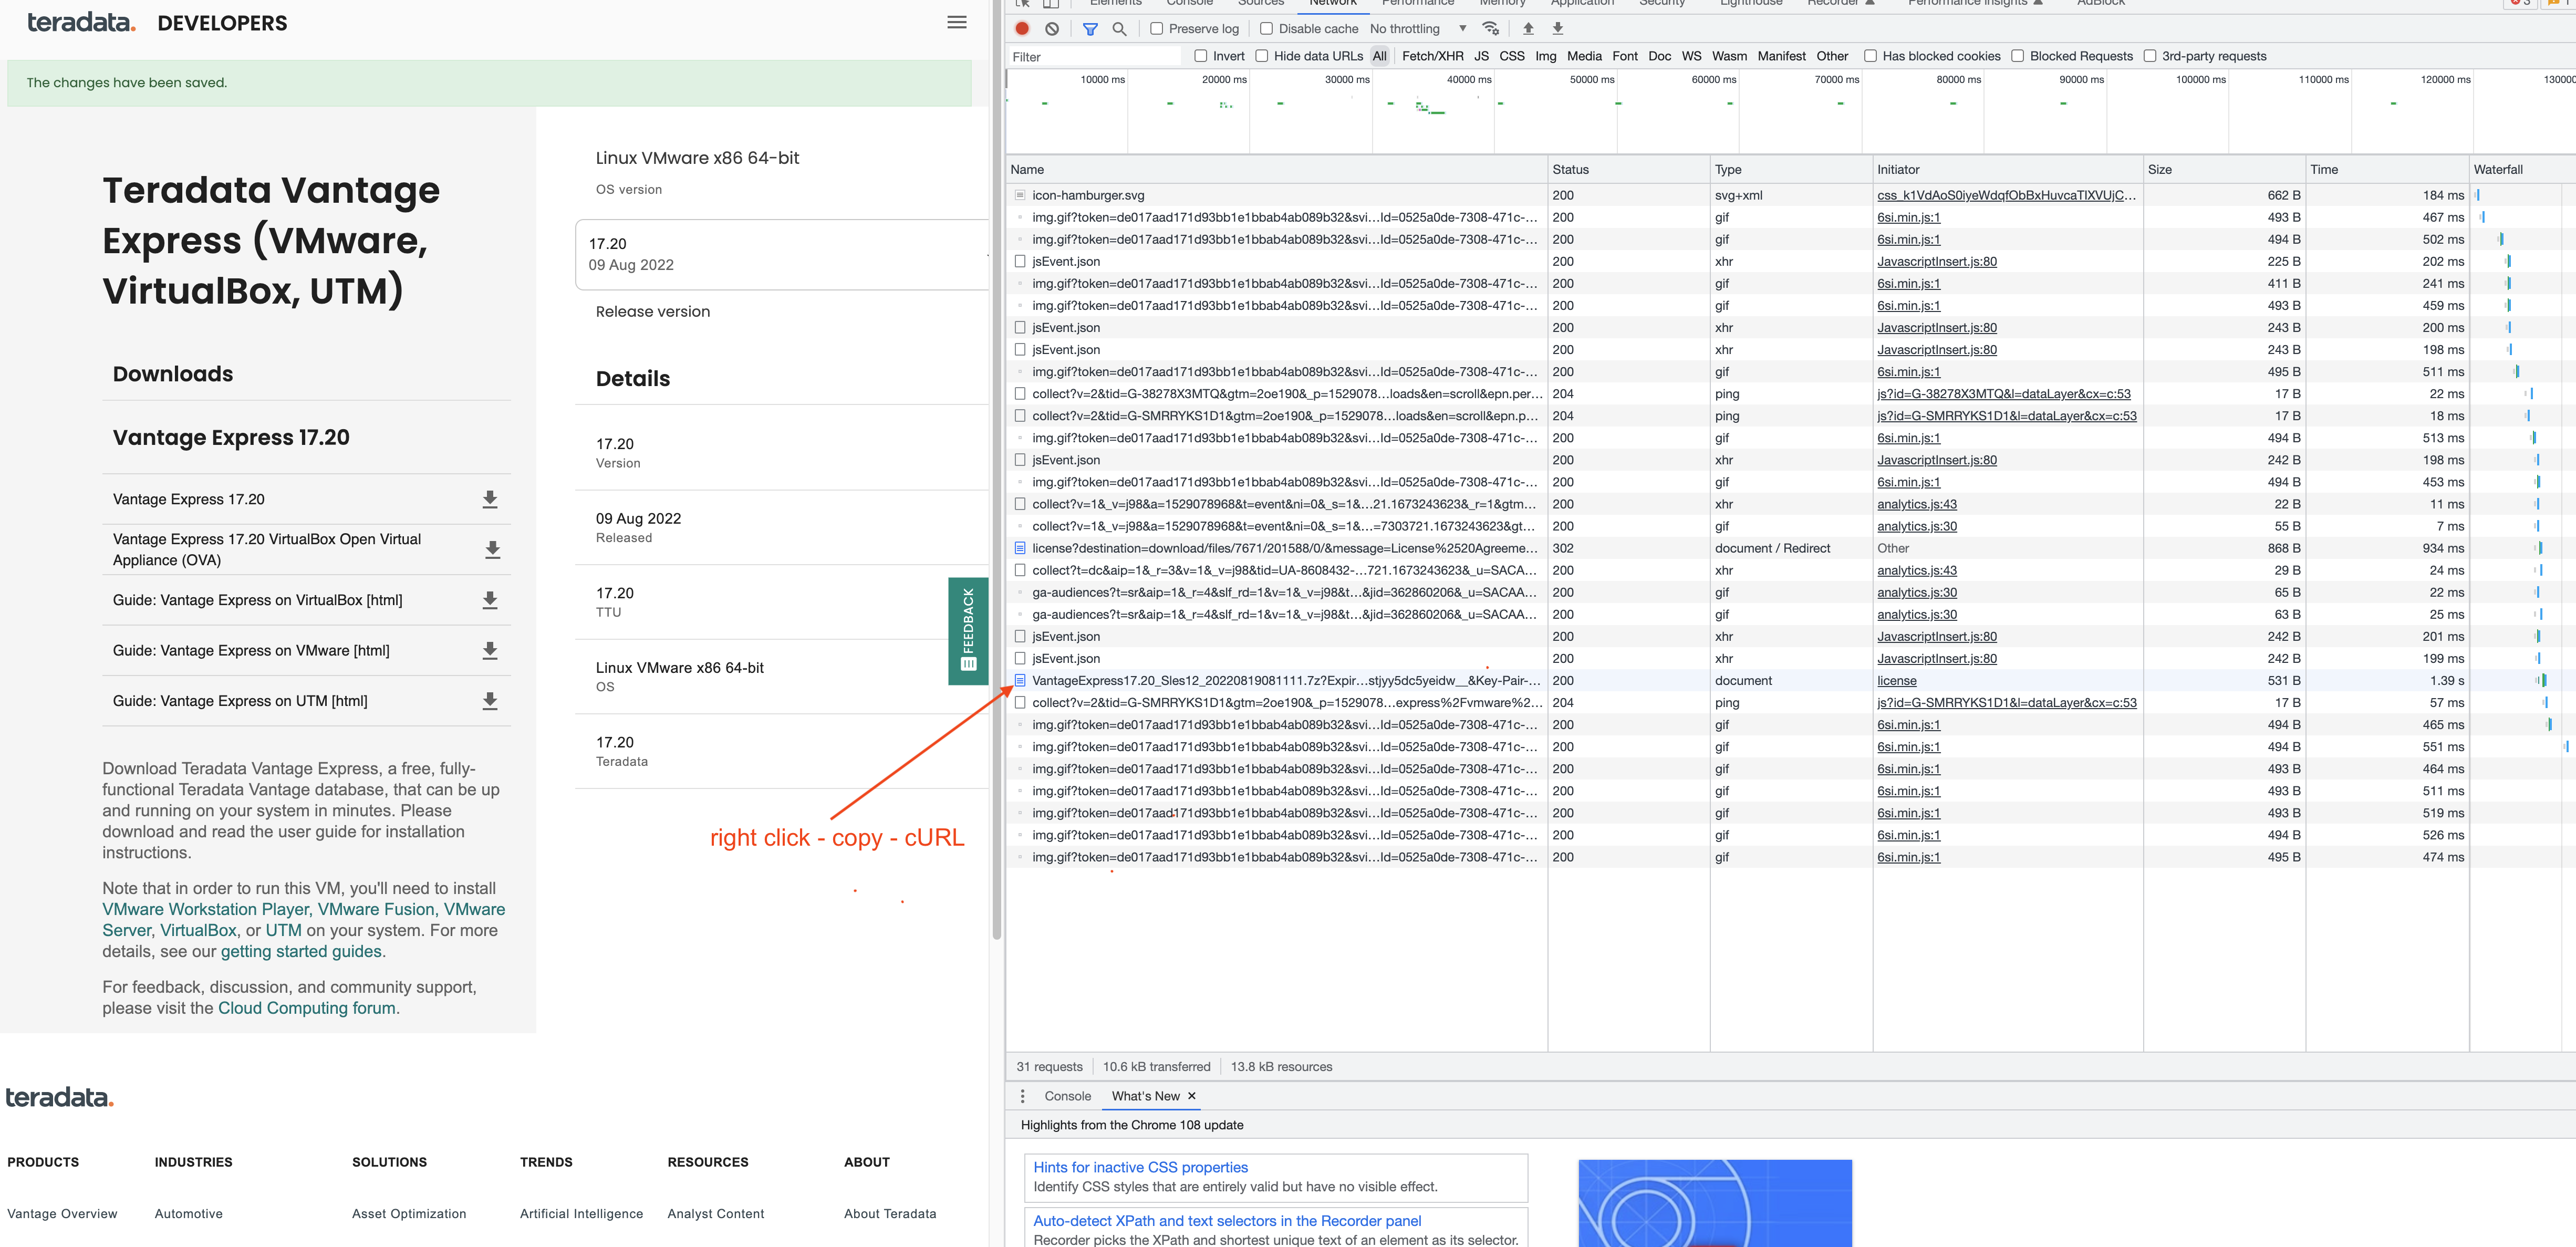Click the green FEEDBACK side button

point(967,630)
